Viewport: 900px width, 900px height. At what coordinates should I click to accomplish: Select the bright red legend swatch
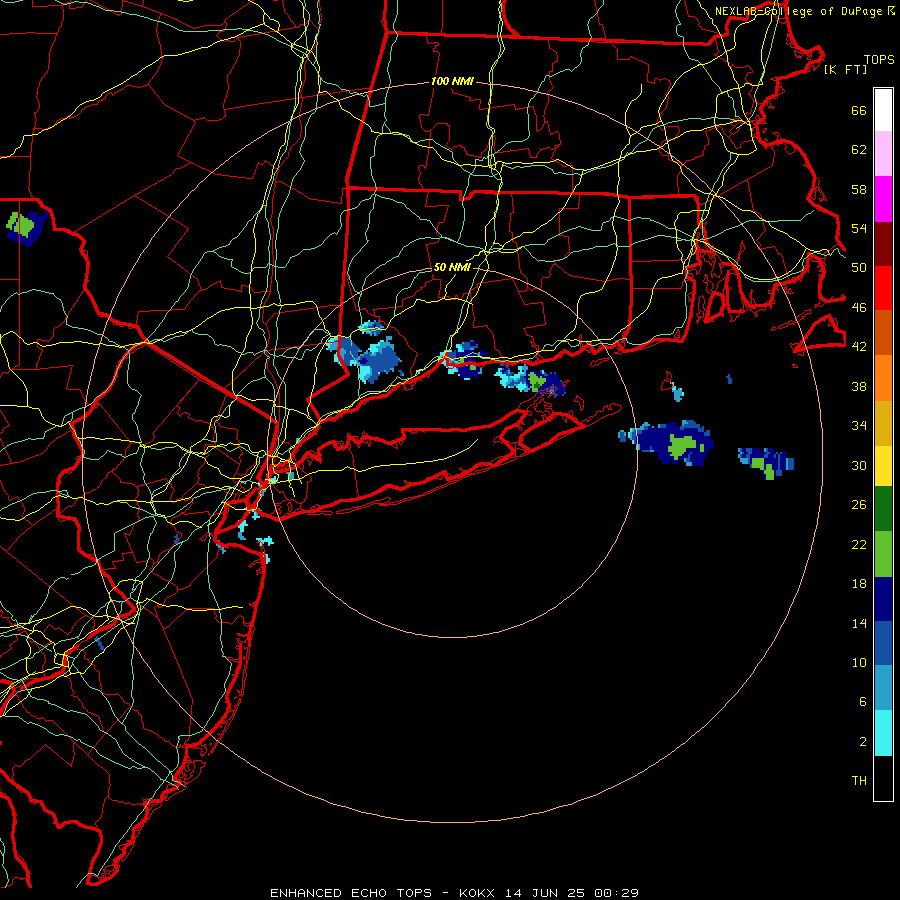(x=883, y=288)
